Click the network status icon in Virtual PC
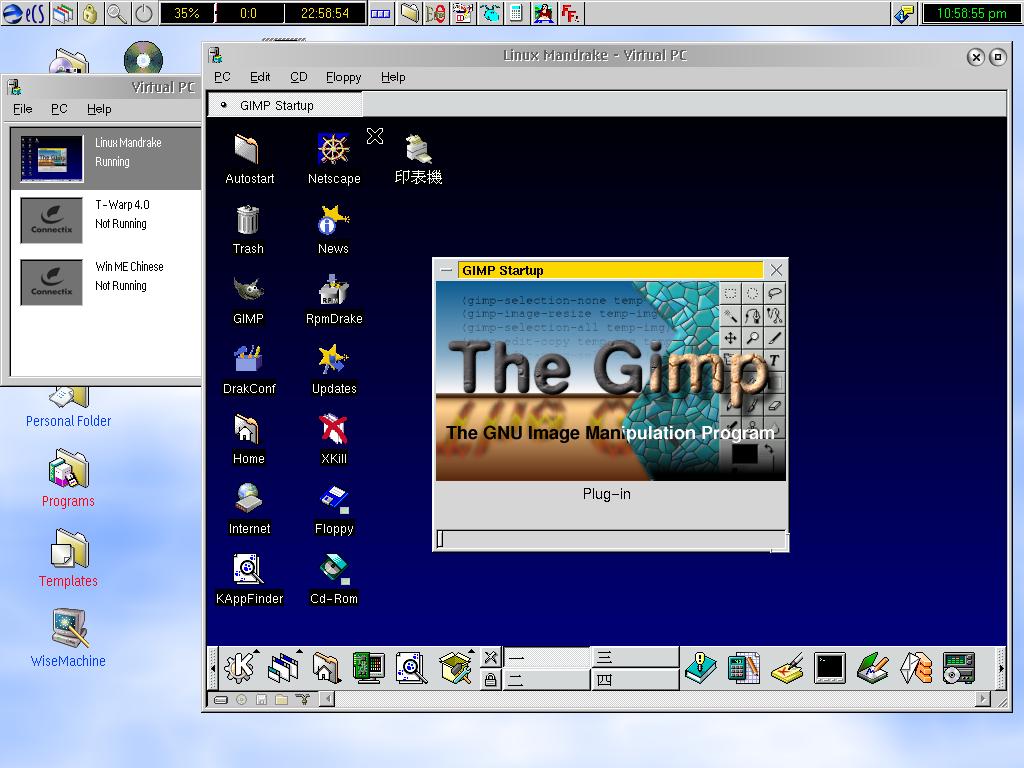This screenshot has width=1024, height=768. point(302,700)
